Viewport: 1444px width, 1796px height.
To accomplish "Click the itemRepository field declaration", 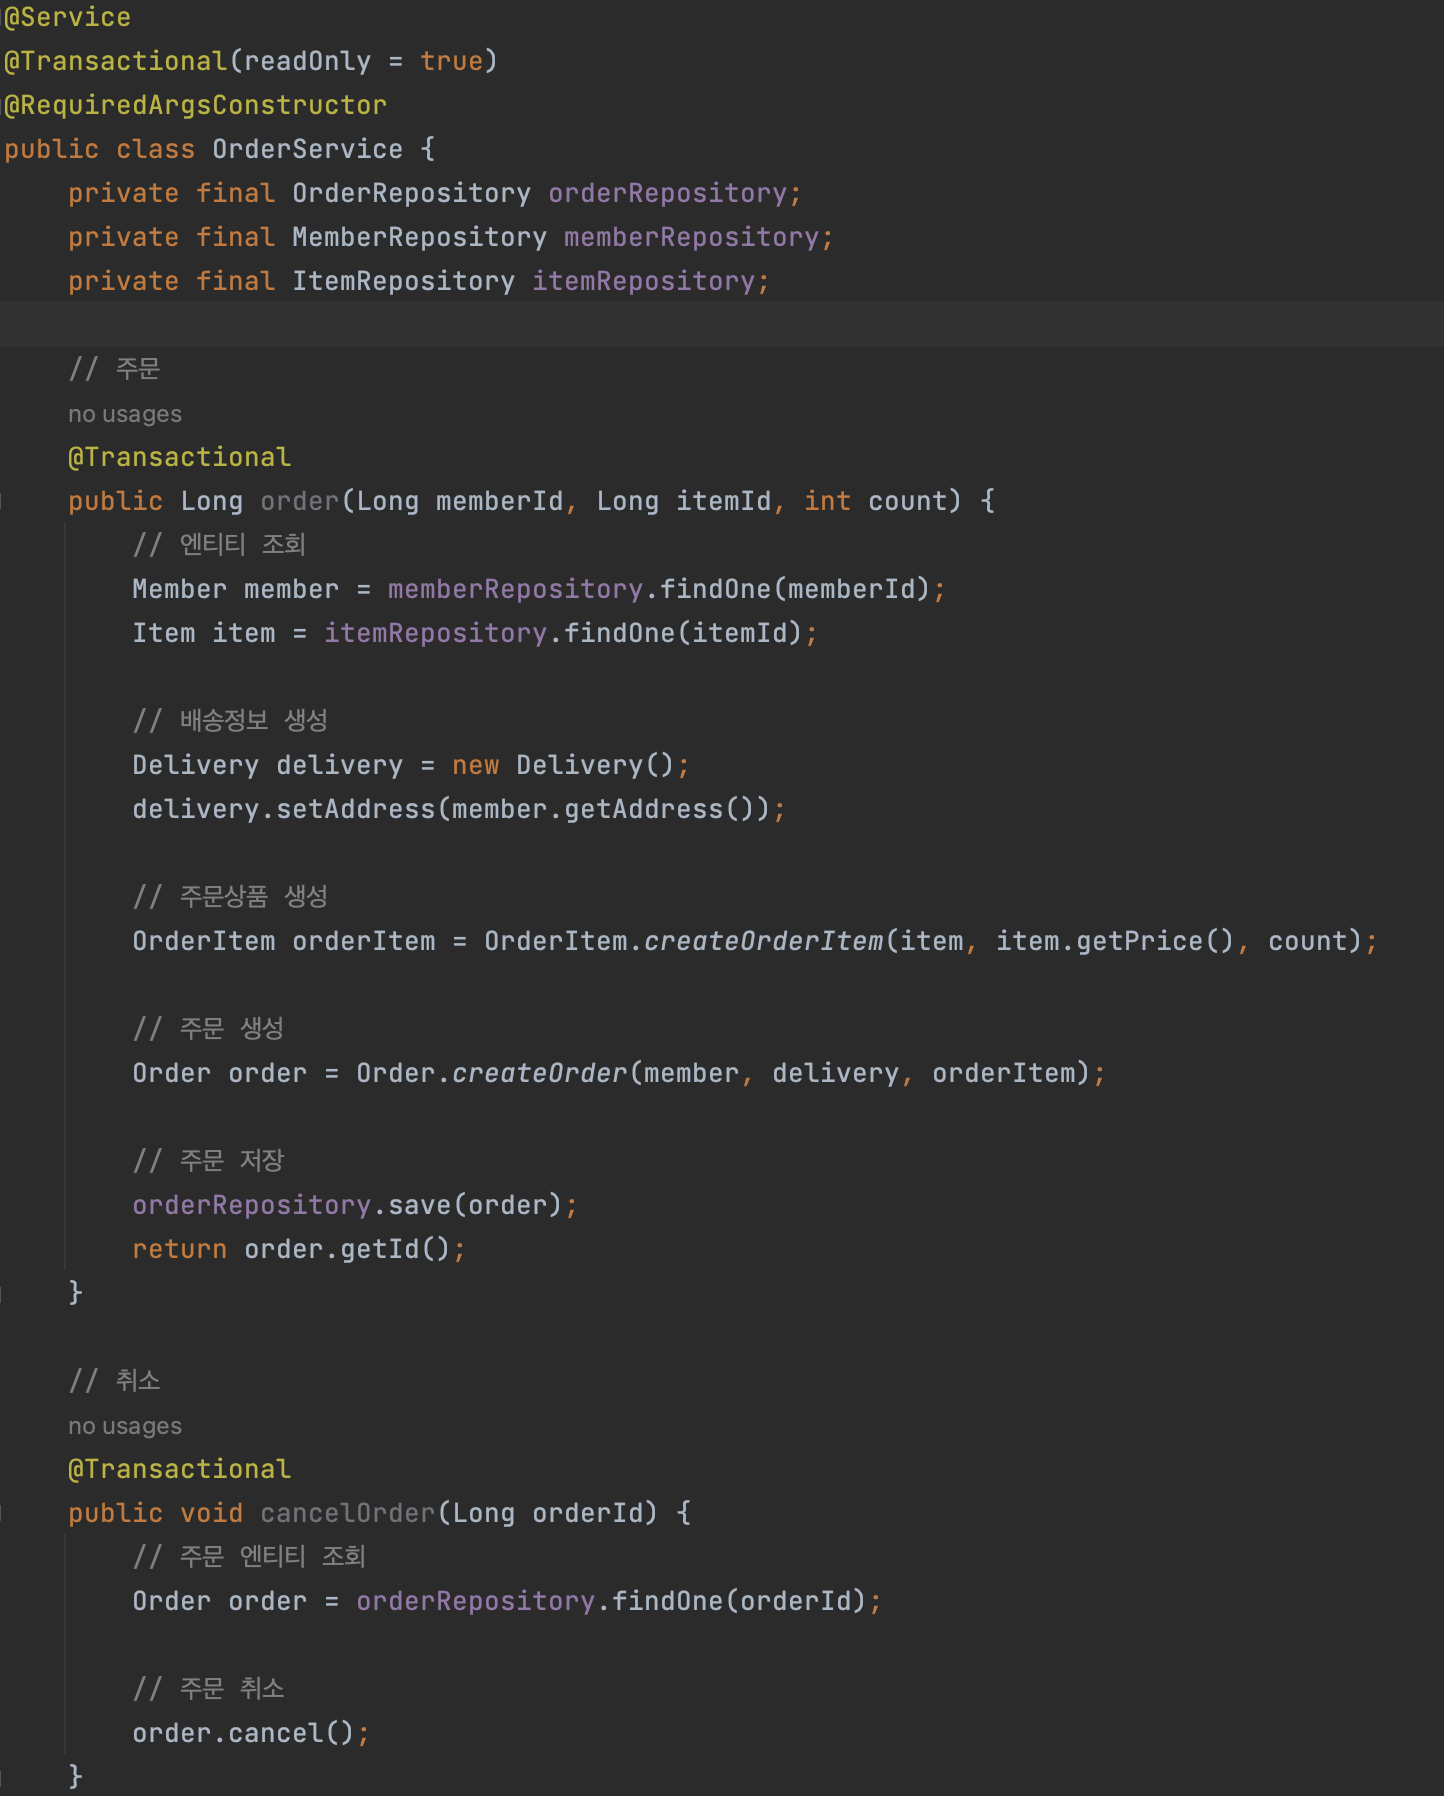I will point(419,281).
